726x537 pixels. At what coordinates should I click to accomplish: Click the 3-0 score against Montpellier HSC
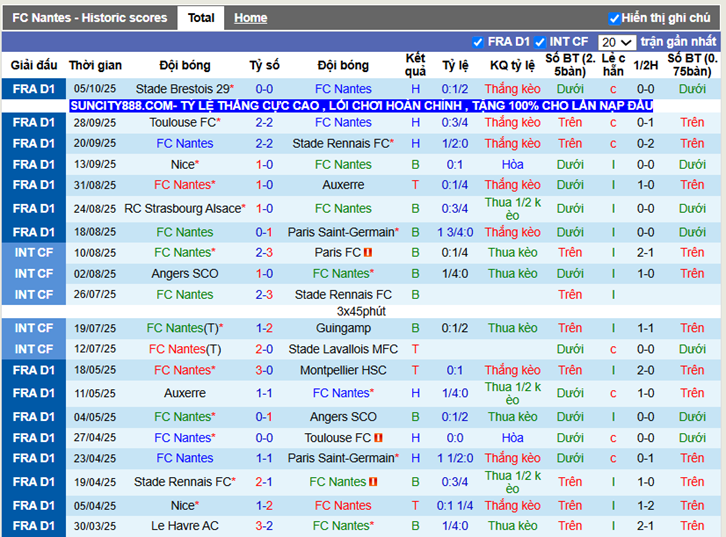click(264, 370)
